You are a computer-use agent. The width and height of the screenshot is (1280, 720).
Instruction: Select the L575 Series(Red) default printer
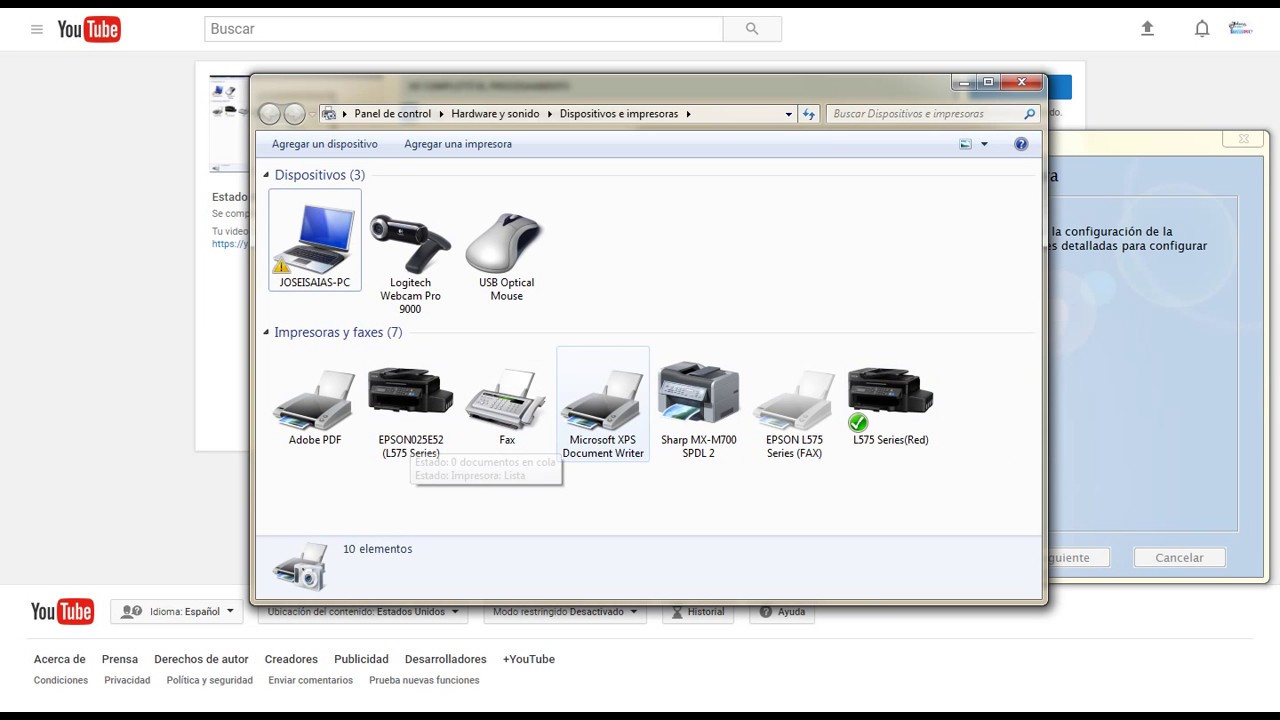click(890, 406)
